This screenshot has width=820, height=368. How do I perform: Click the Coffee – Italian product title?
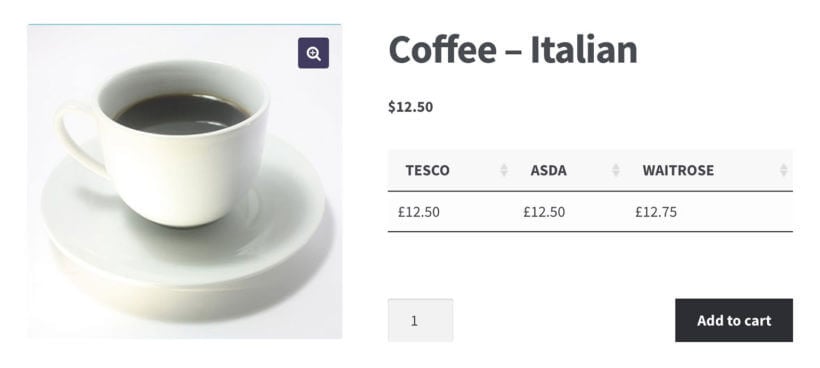[513, 50]
